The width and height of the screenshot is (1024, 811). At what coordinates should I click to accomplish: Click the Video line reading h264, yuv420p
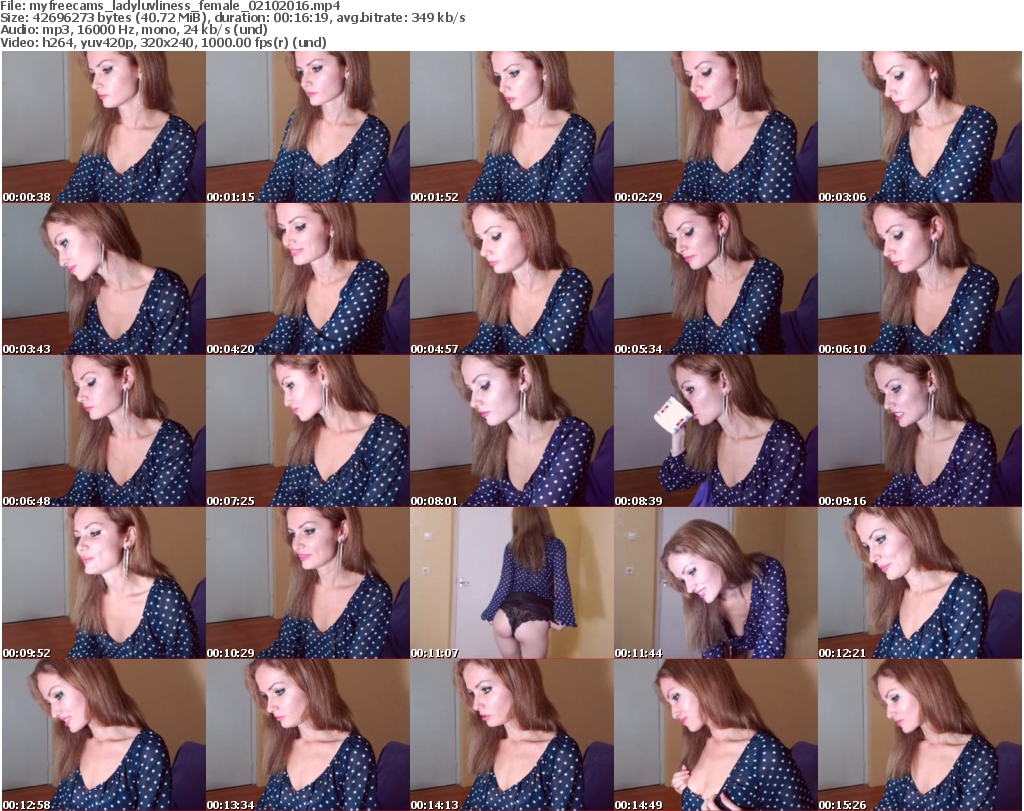click(163, 42)
